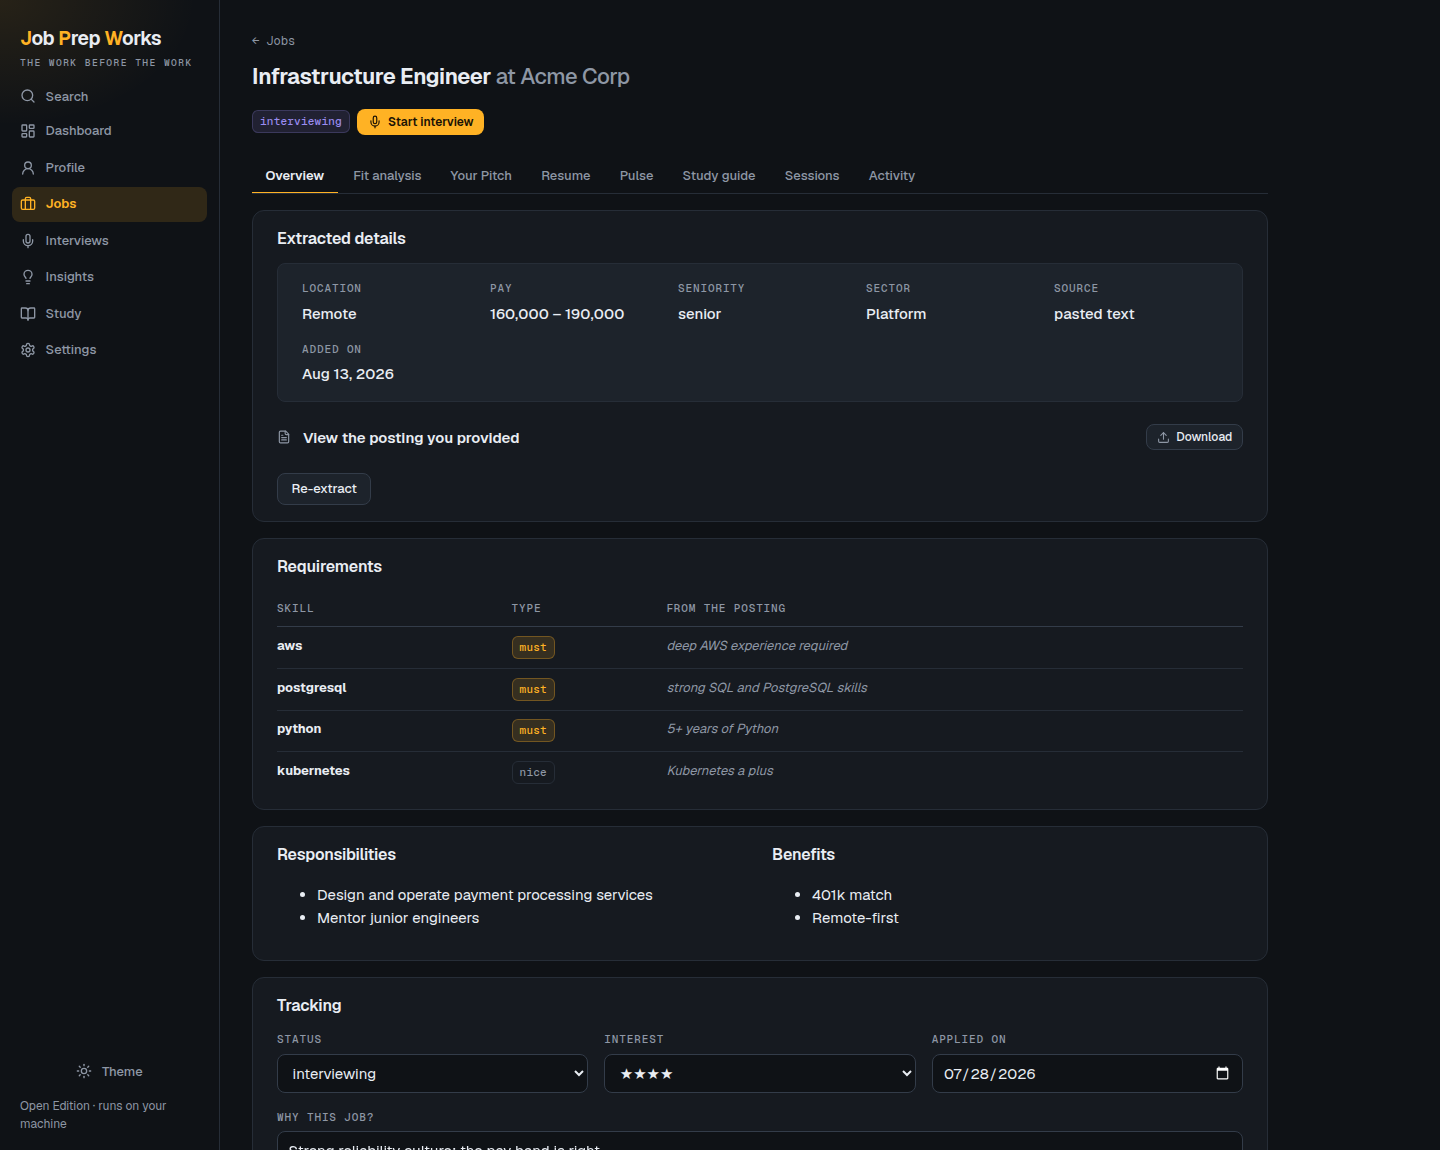1440x1150 pixels.
Task: Open the Study guide tab
Action: tap(719, 176)
